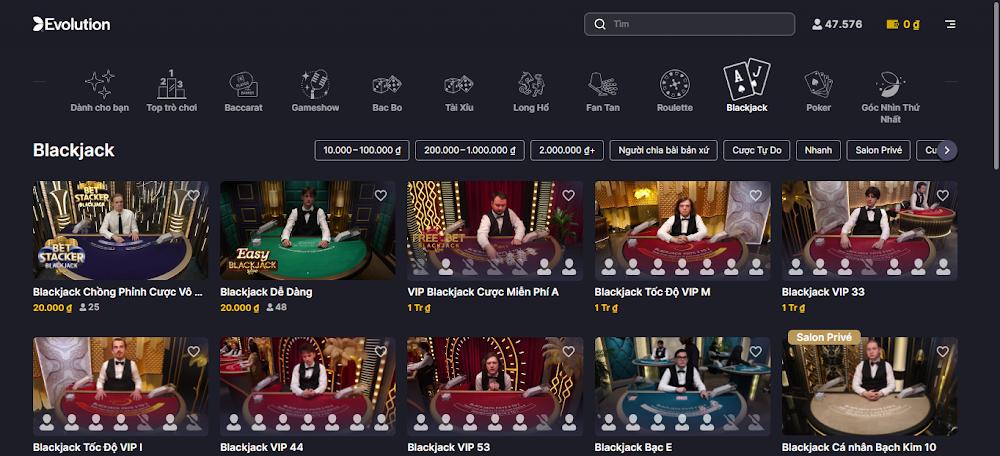Viewport: 1000px width, 456px height.
Task: Filter by 2.000.000 đ+ bet range
Action: (x=567, y=151)
